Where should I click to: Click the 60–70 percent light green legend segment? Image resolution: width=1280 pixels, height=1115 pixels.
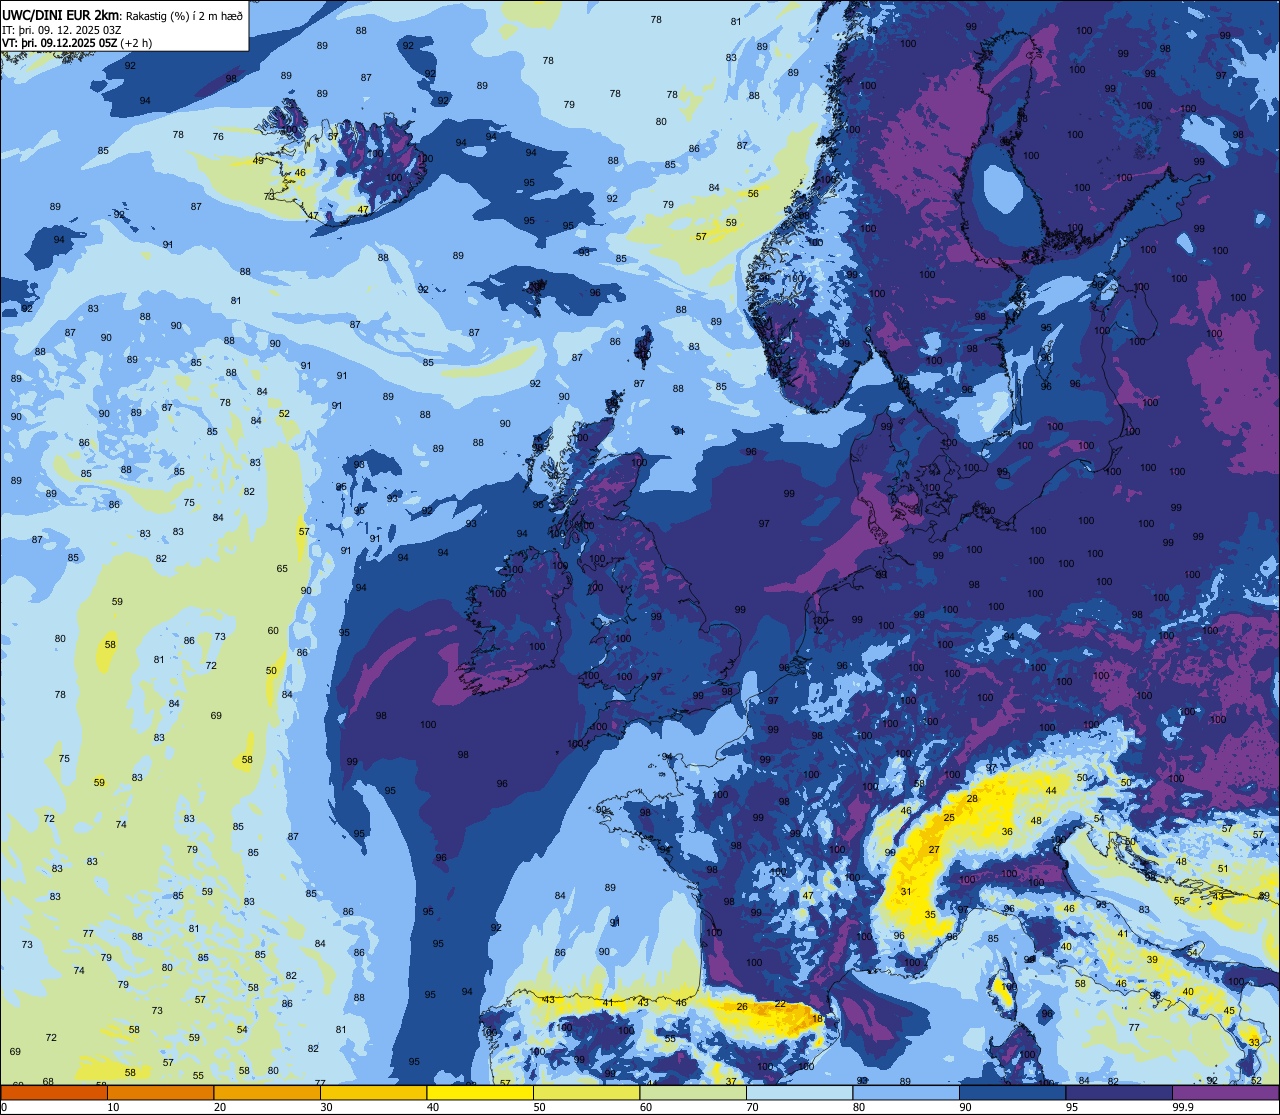tap(693, 1092)
